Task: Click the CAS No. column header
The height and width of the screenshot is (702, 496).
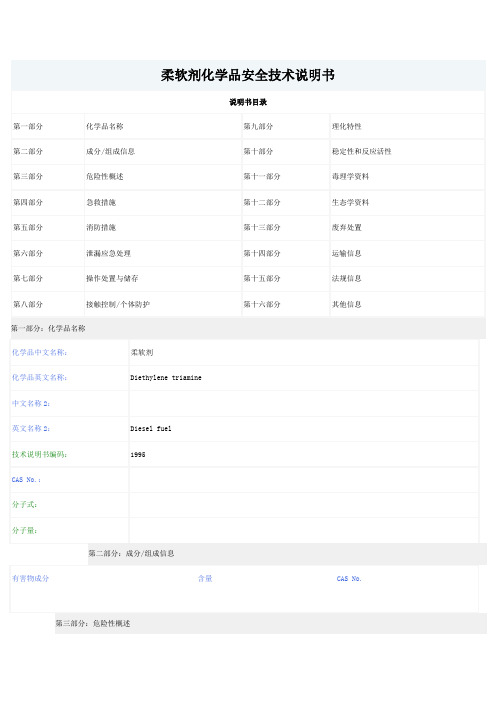Action: pyautogui.click(x=349, y=579)
